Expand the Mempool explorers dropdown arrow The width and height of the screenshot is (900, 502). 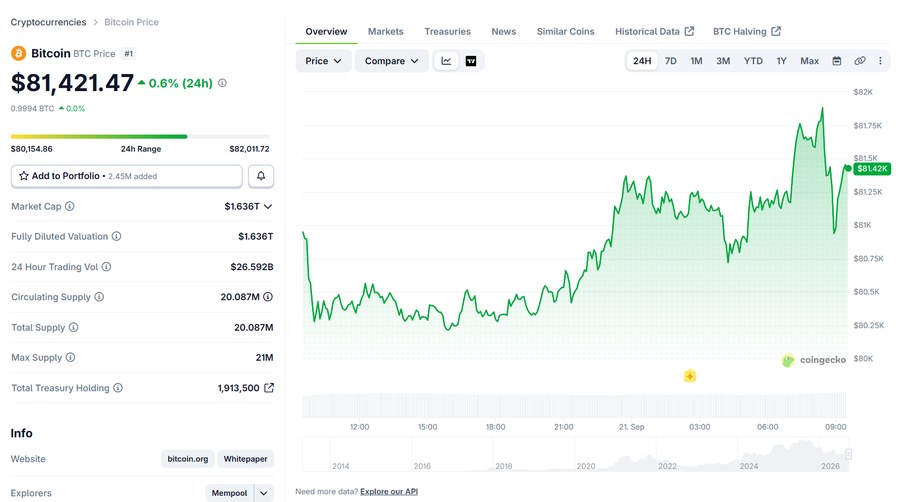tap(264, 493)
